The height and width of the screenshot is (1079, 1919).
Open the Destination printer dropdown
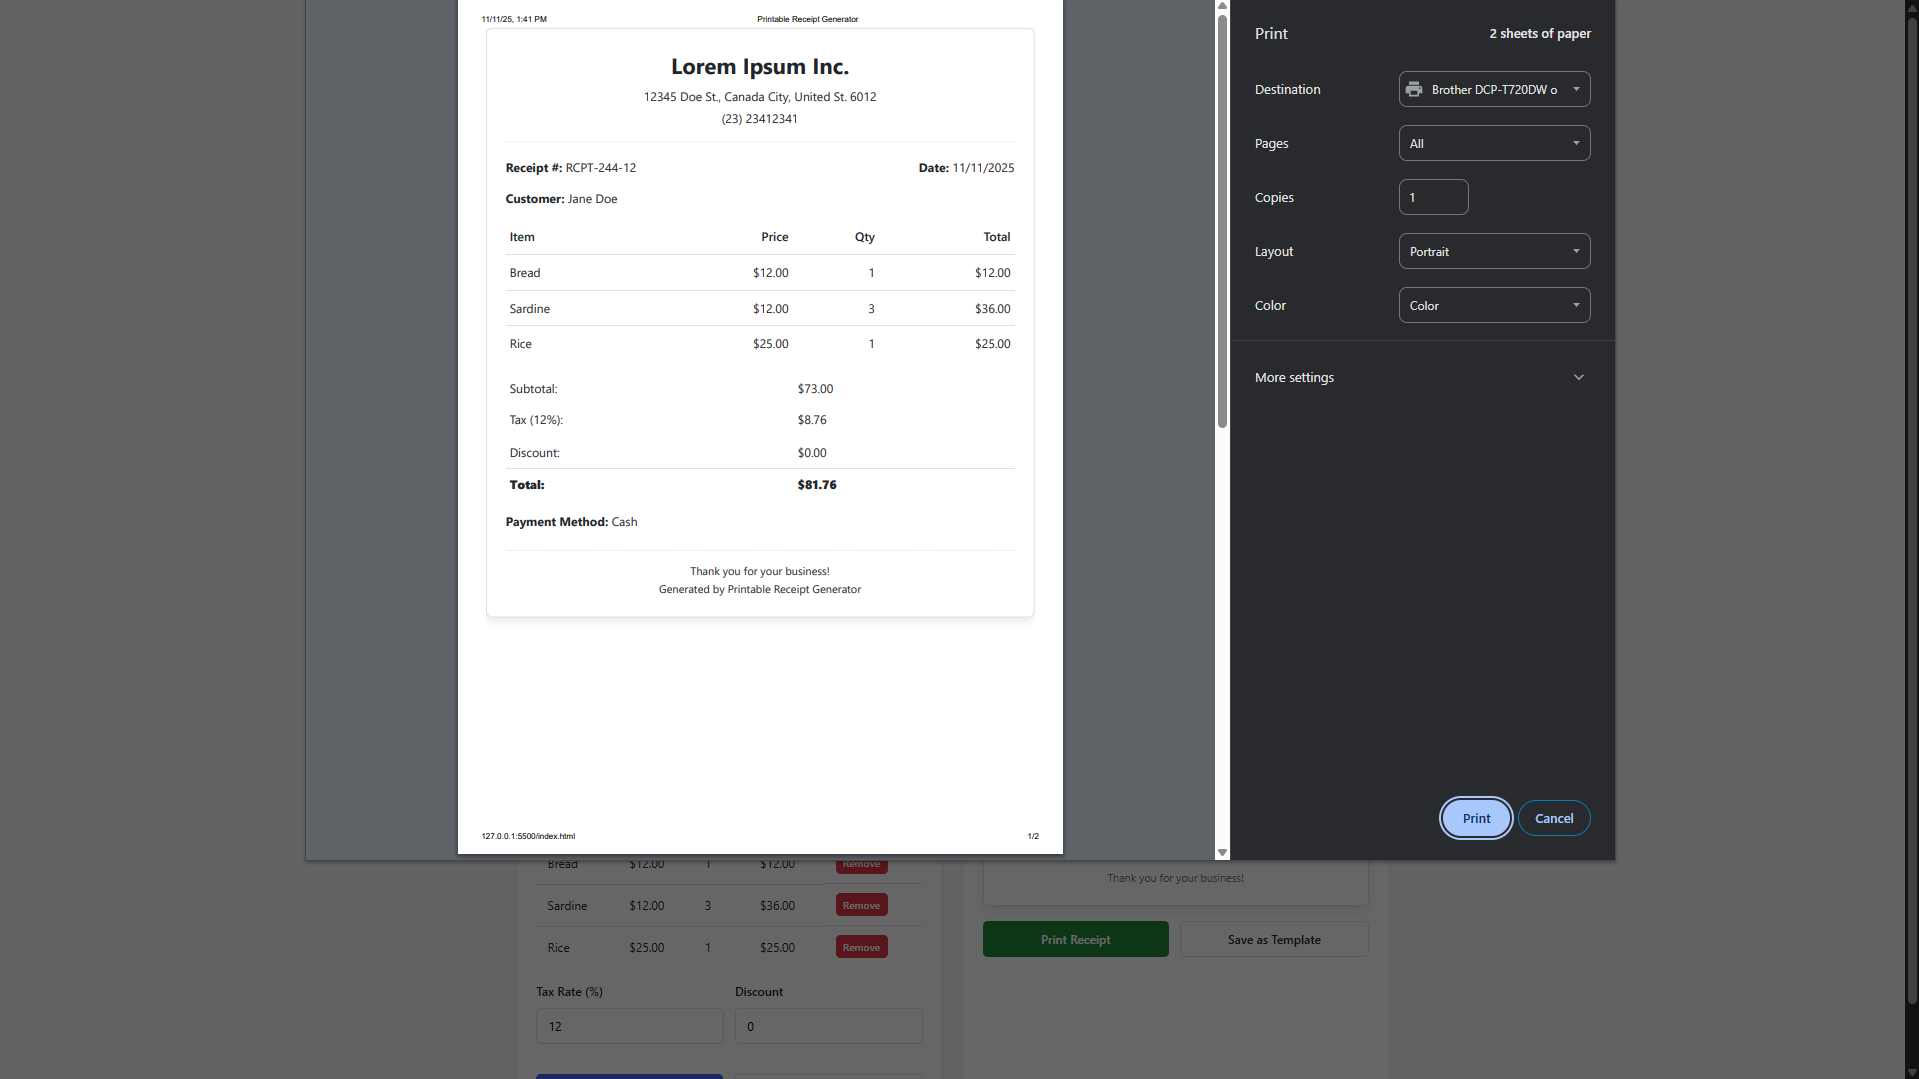(x=1493, y=89)
